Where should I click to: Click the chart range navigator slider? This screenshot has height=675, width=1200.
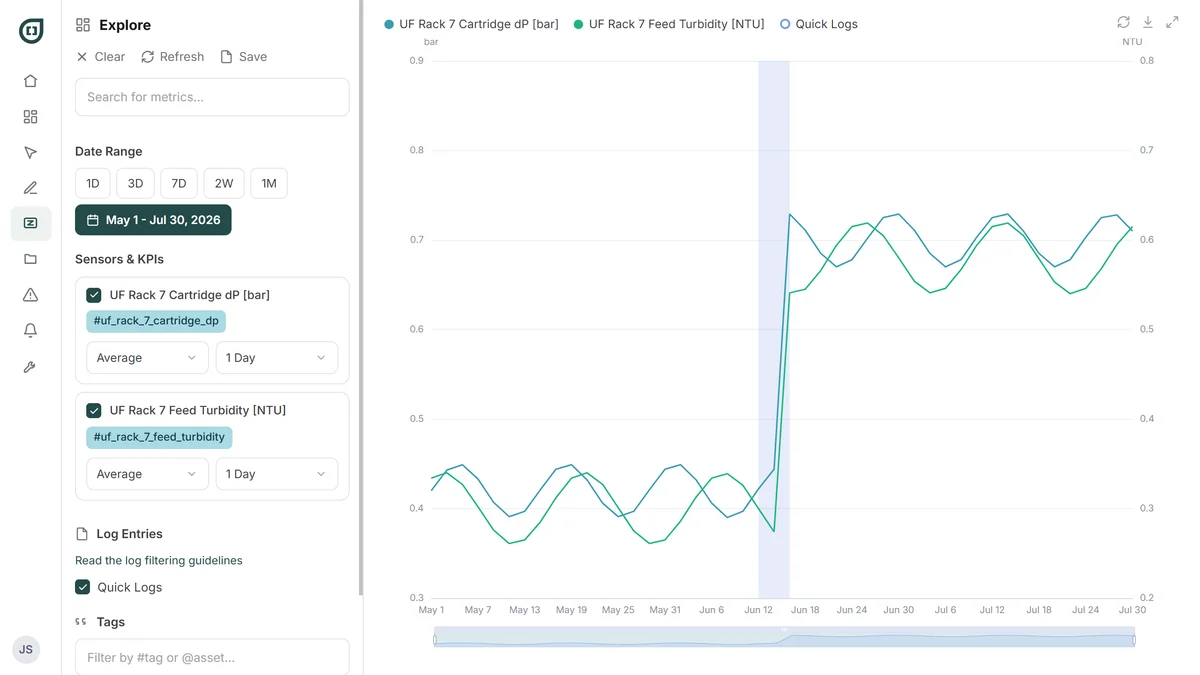click(784, 638)
